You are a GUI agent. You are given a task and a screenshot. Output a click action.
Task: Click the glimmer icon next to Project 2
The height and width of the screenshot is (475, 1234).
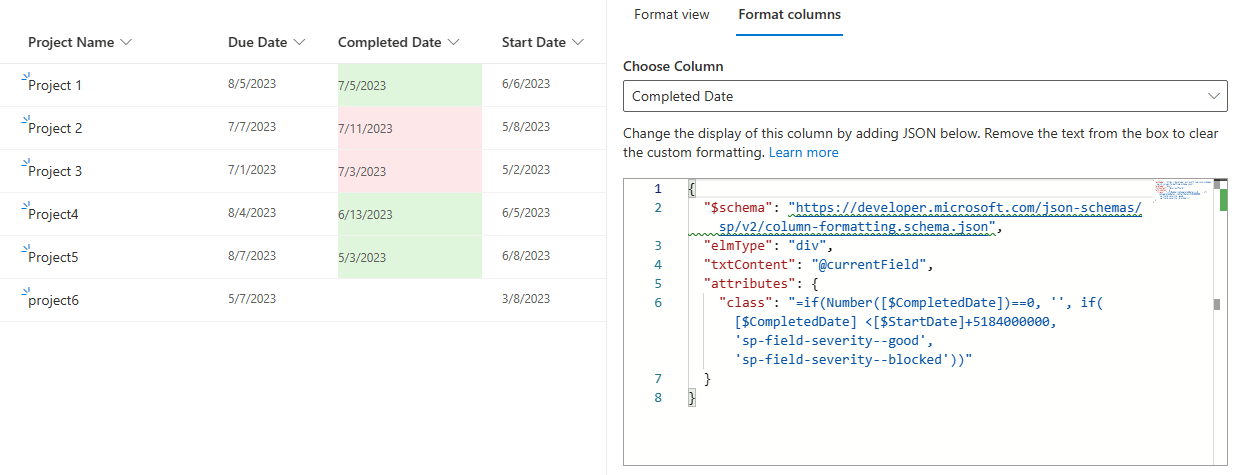25,121
